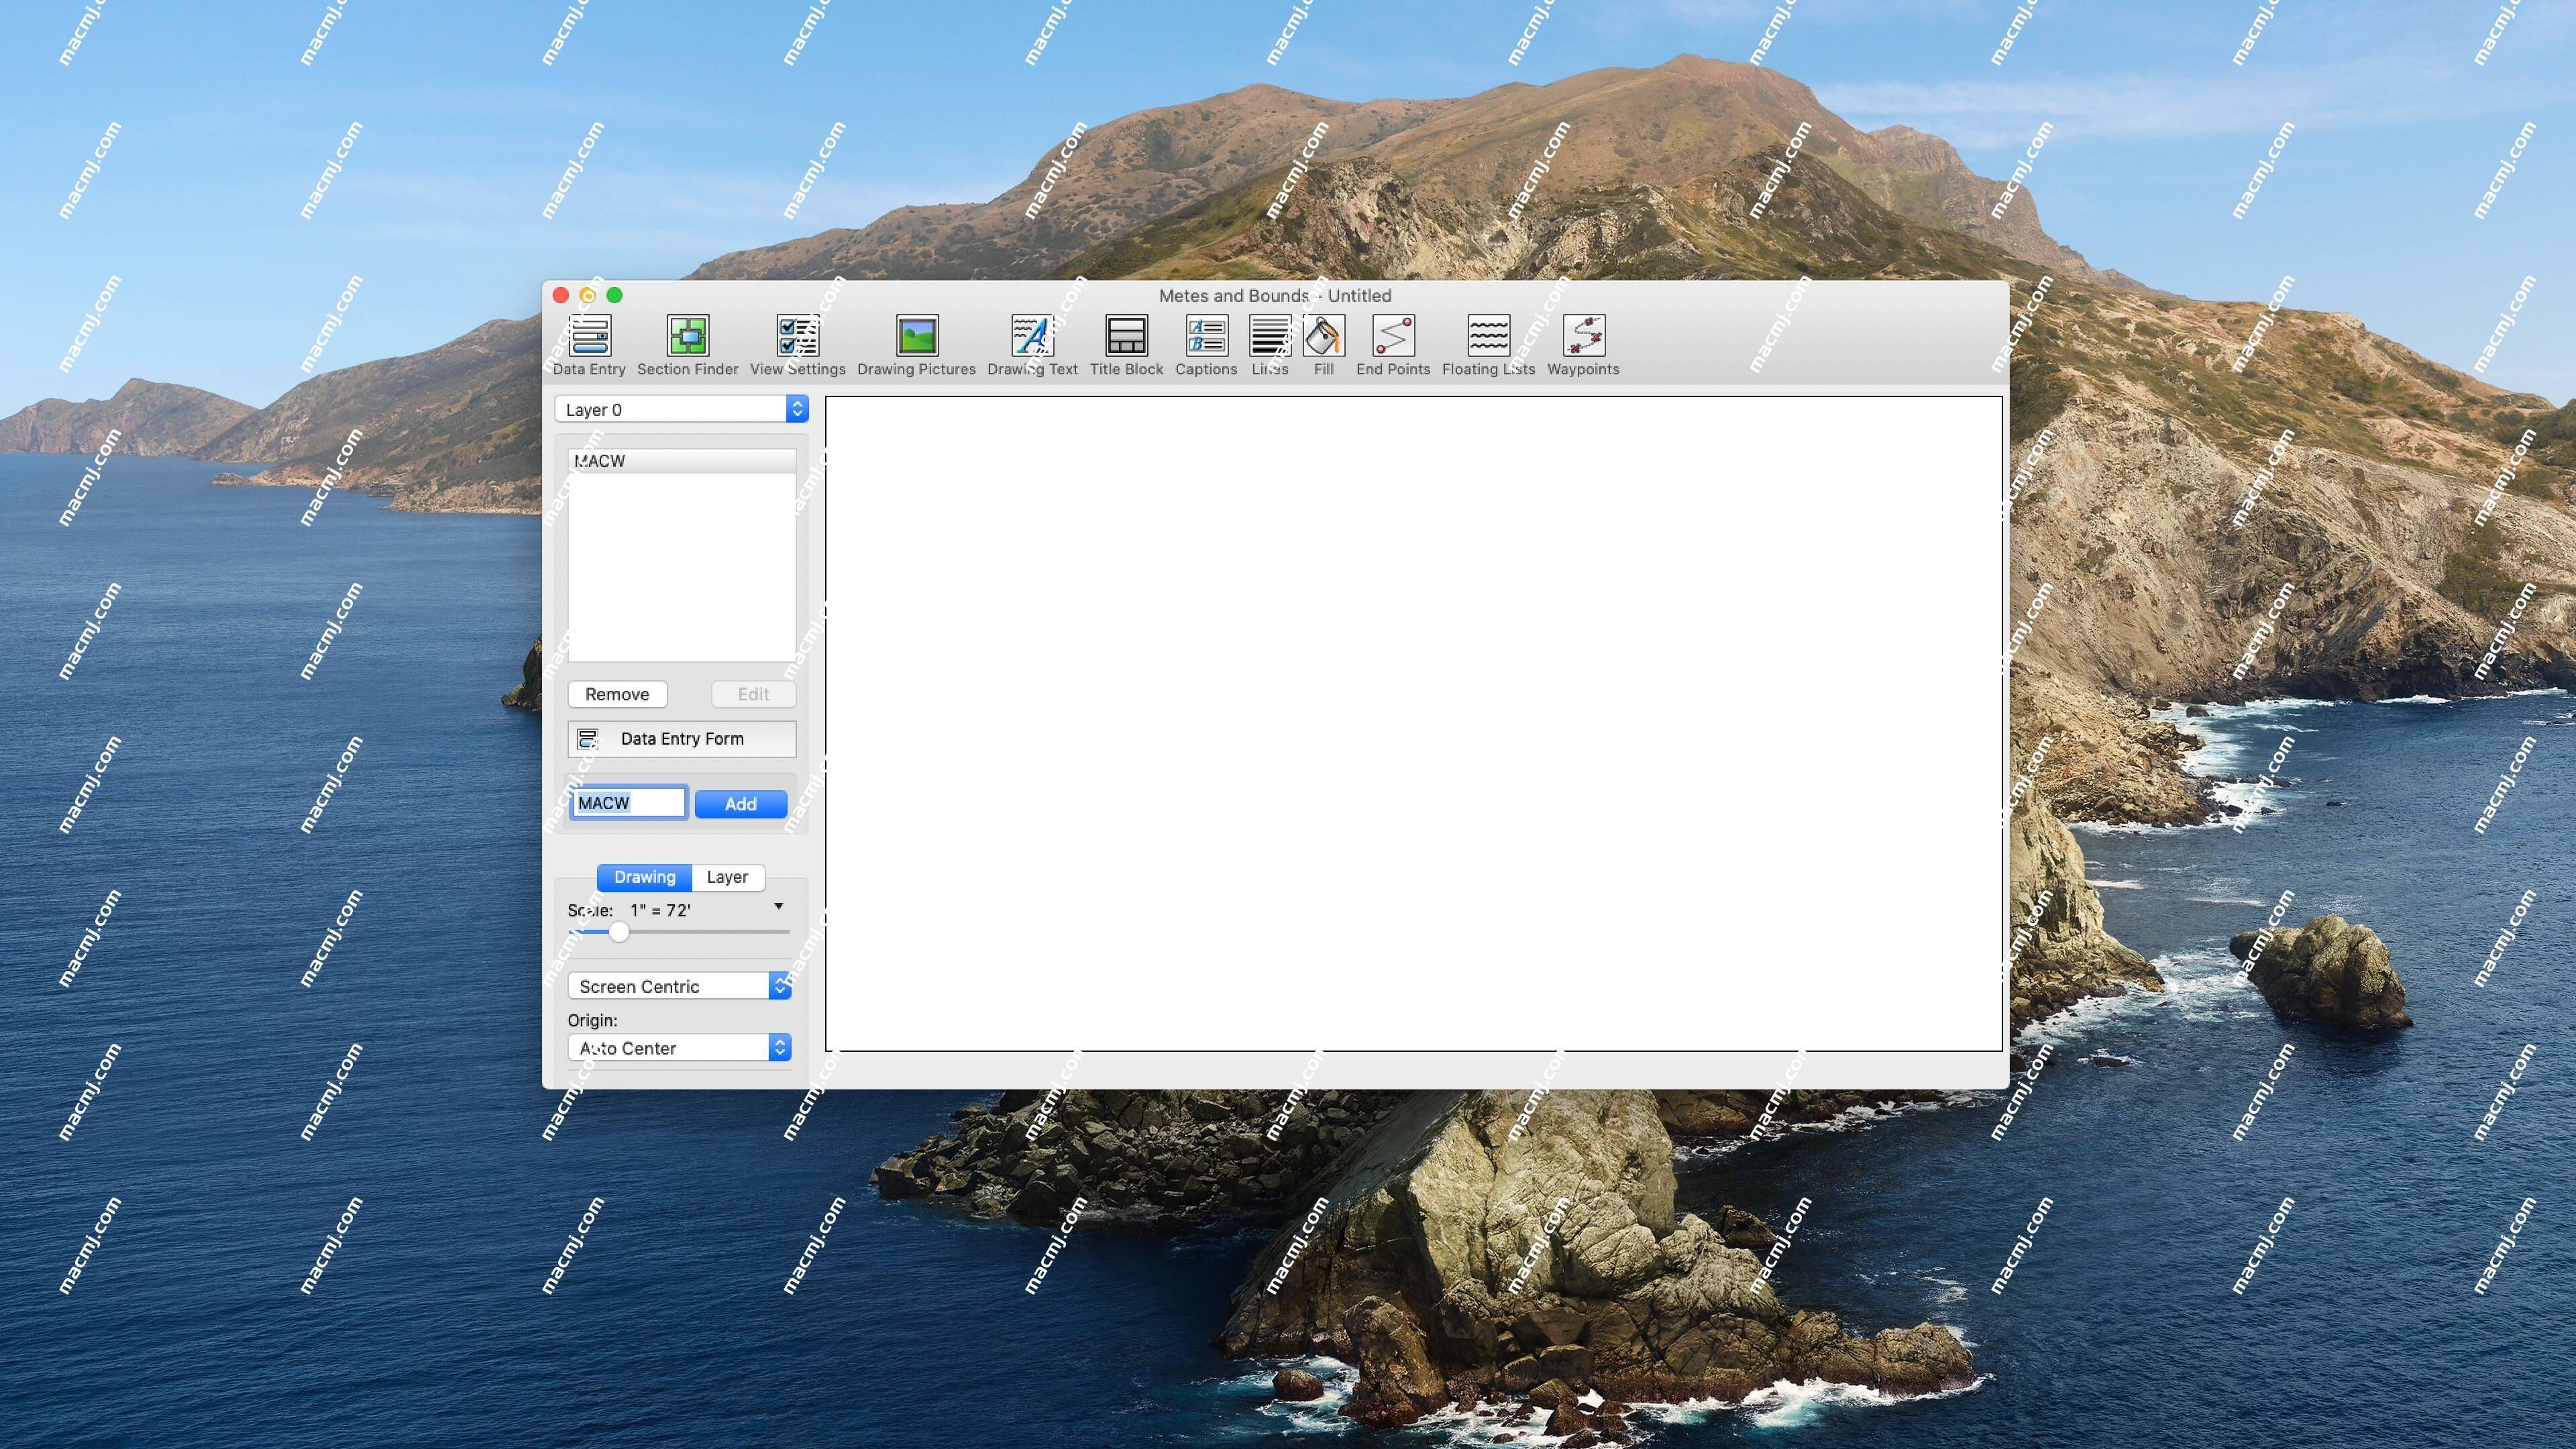Click the Add button
Image resolution: width=2576 pixels, height=1449 pixels.
coord(739,803)
